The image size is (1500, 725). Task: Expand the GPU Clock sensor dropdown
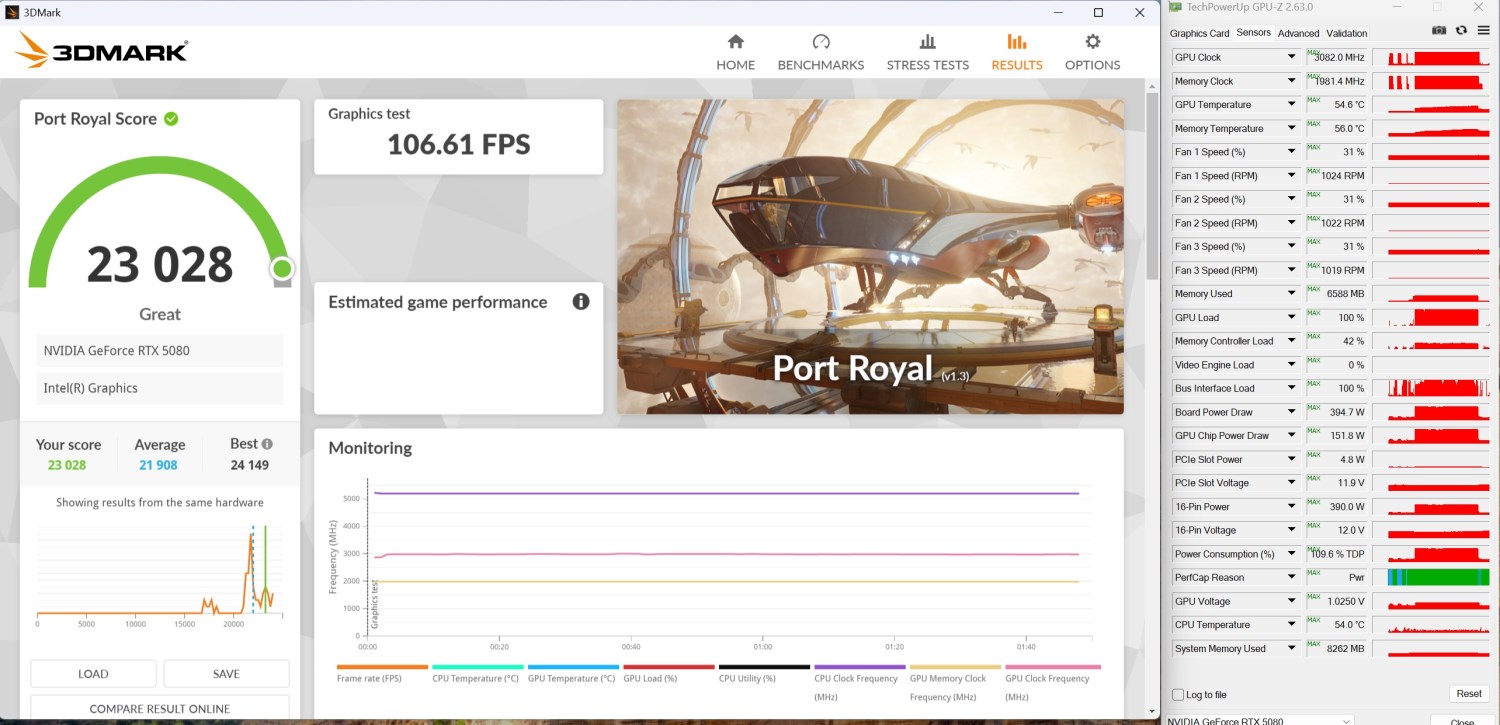[1292, 58]
